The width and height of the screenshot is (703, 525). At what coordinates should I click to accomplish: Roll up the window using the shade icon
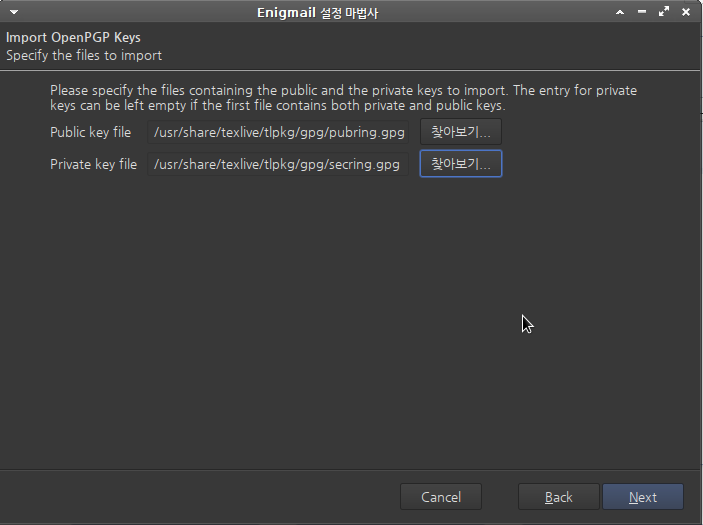click(x=620, y=12)
